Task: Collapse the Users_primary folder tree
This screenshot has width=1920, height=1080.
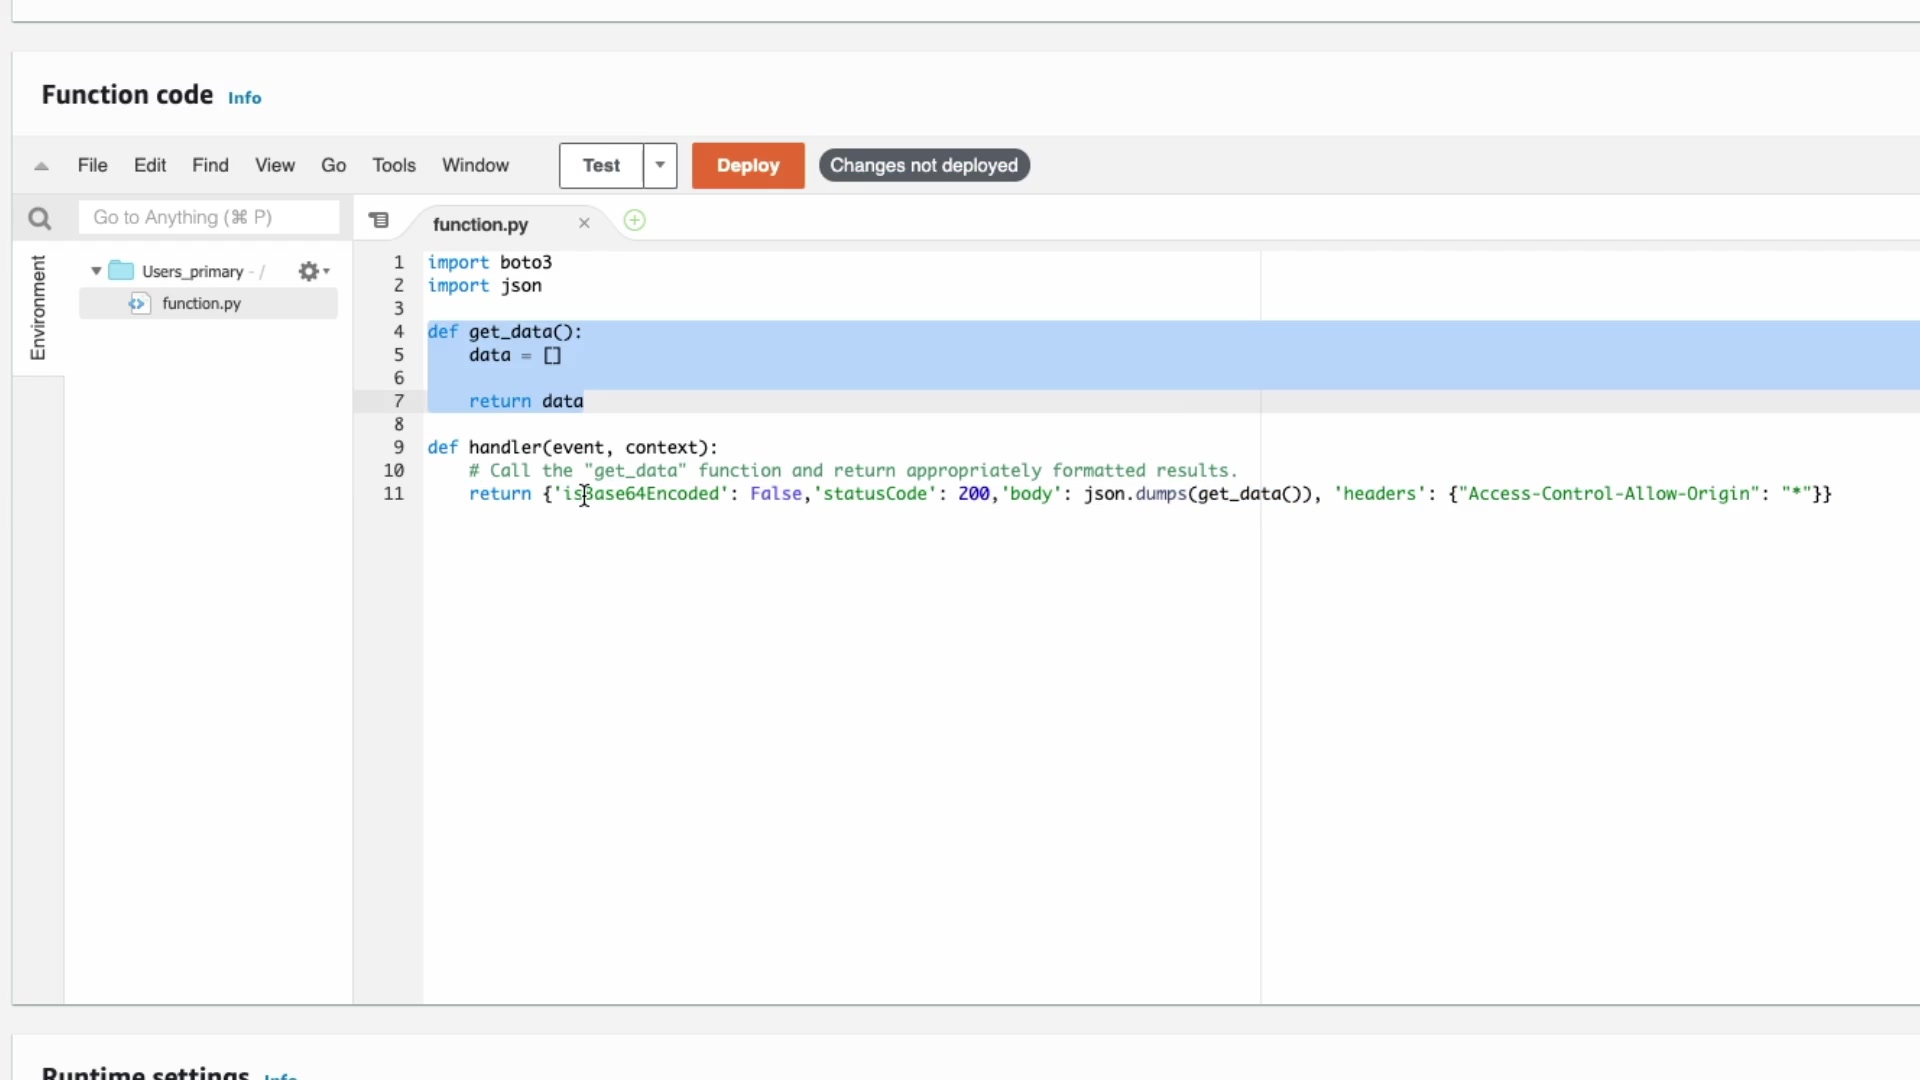Action: [x=96, y=271]
